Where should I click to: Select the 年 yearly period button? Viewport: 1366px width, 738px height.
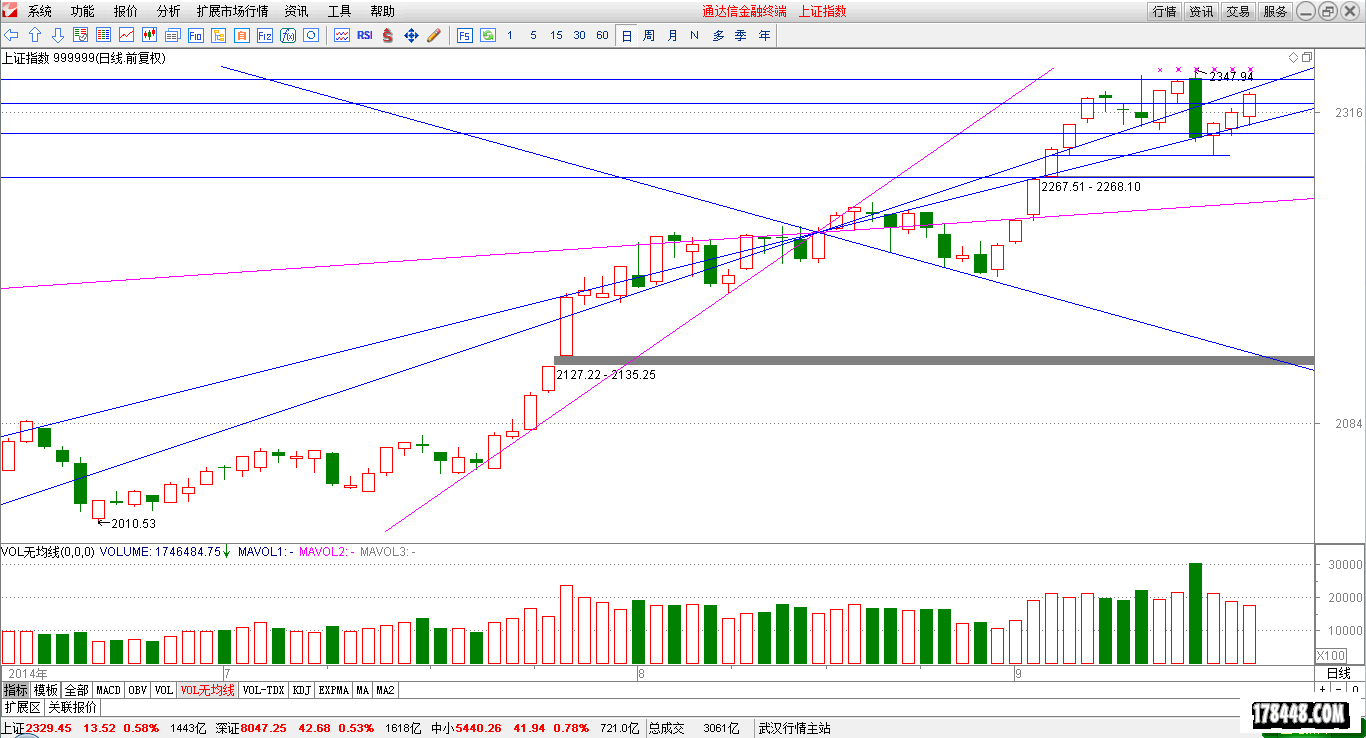point(764,35)
